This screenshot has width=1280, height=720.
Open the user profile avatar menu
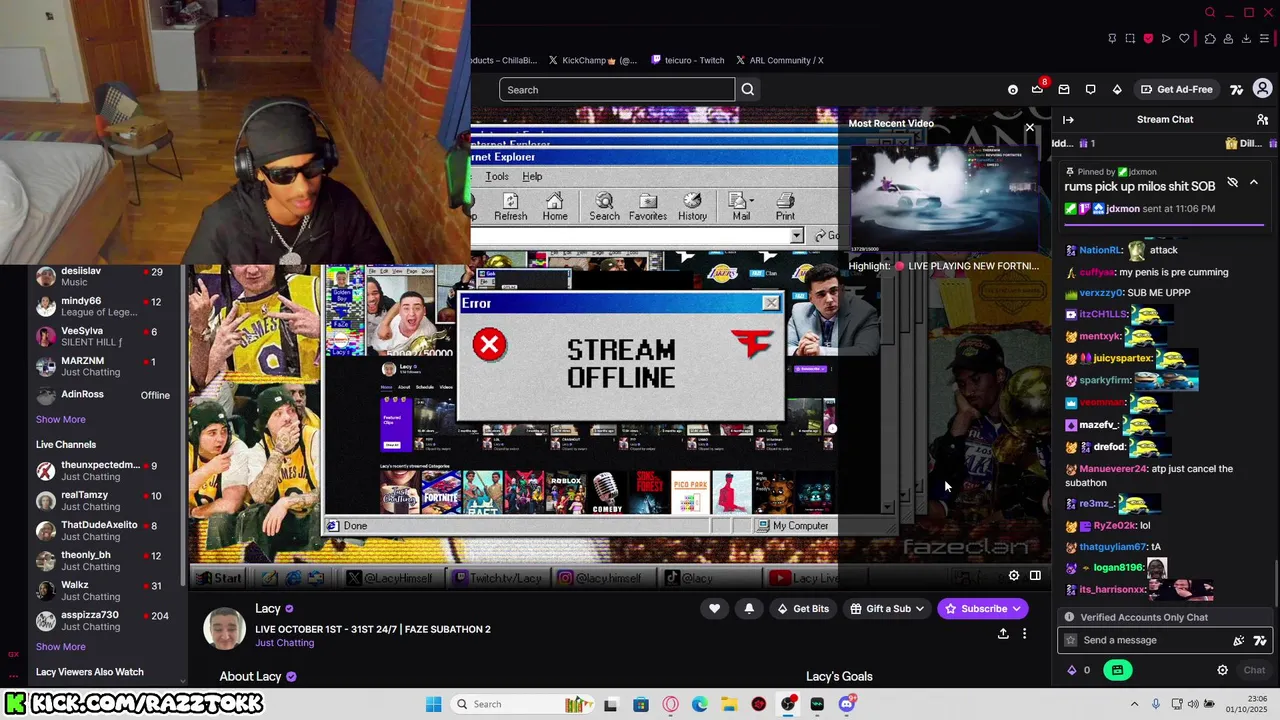click(1262, 89)
